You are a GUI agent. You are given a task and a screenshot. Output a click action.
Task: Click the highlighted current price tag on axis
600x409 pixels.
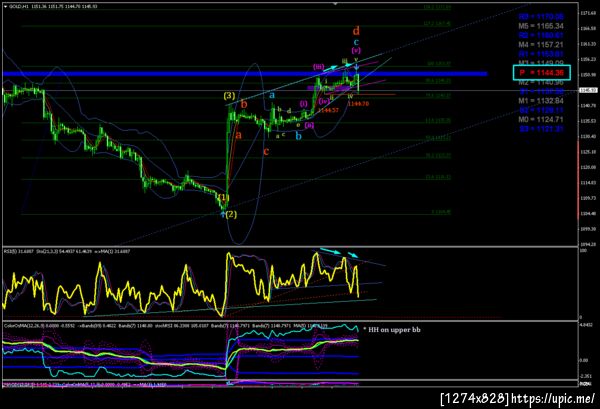coord(588,90)
